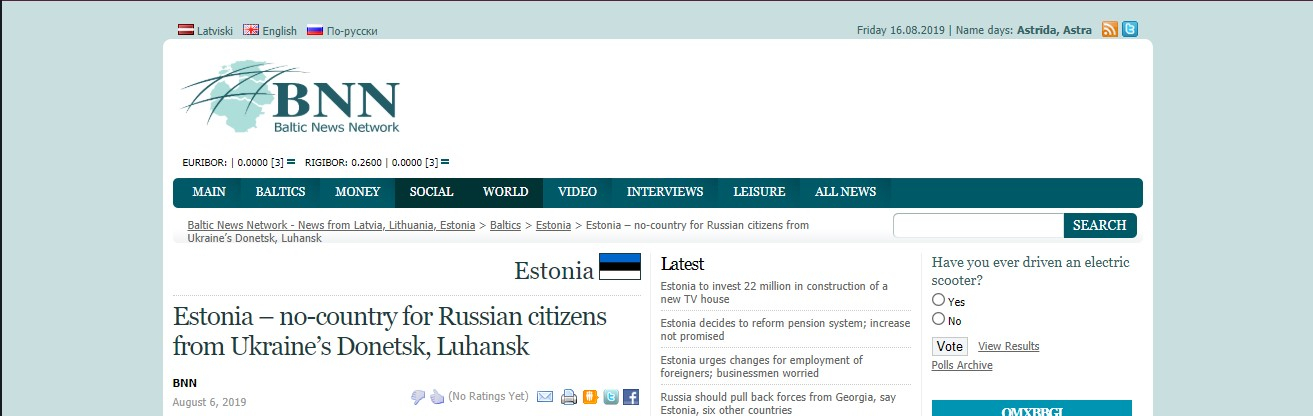The width and height of the screenshot is (1313, 416).
Task: Open the WORLD menu item
Action: (506, 192)
